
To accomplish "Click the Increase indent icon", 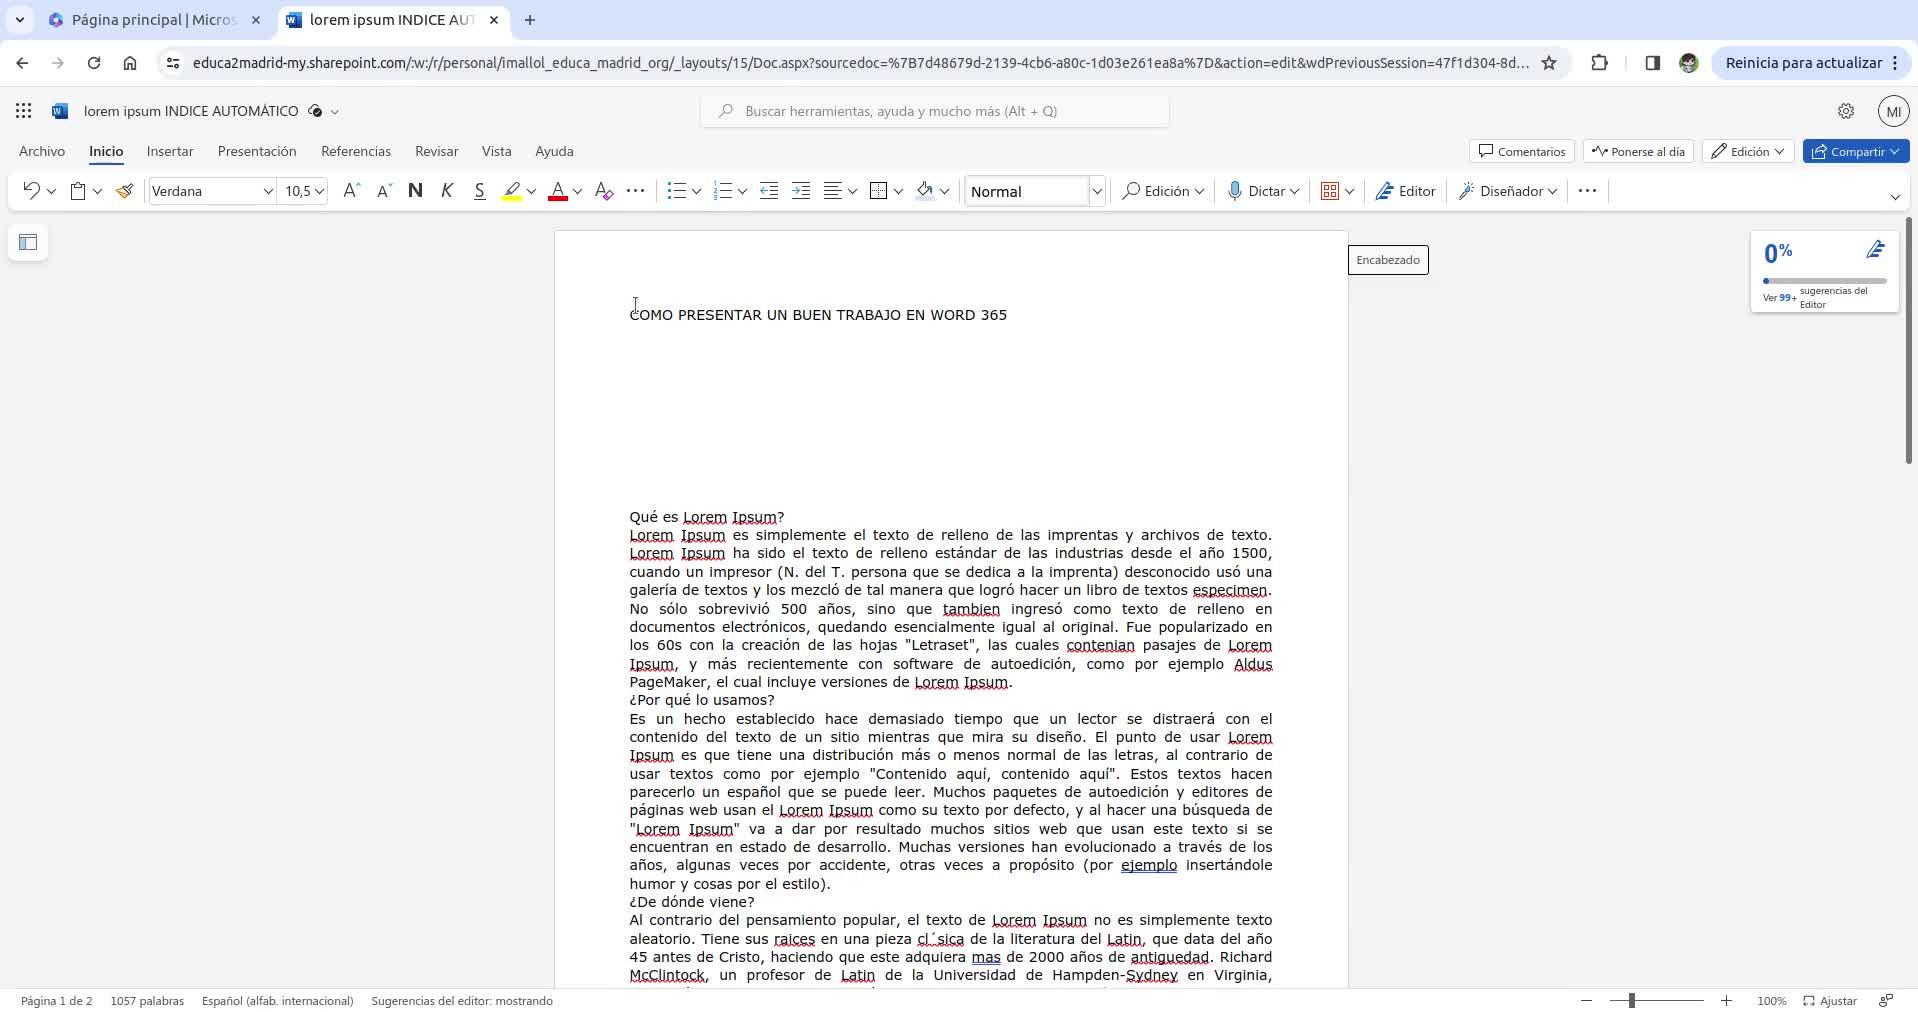I will point(801,191).
